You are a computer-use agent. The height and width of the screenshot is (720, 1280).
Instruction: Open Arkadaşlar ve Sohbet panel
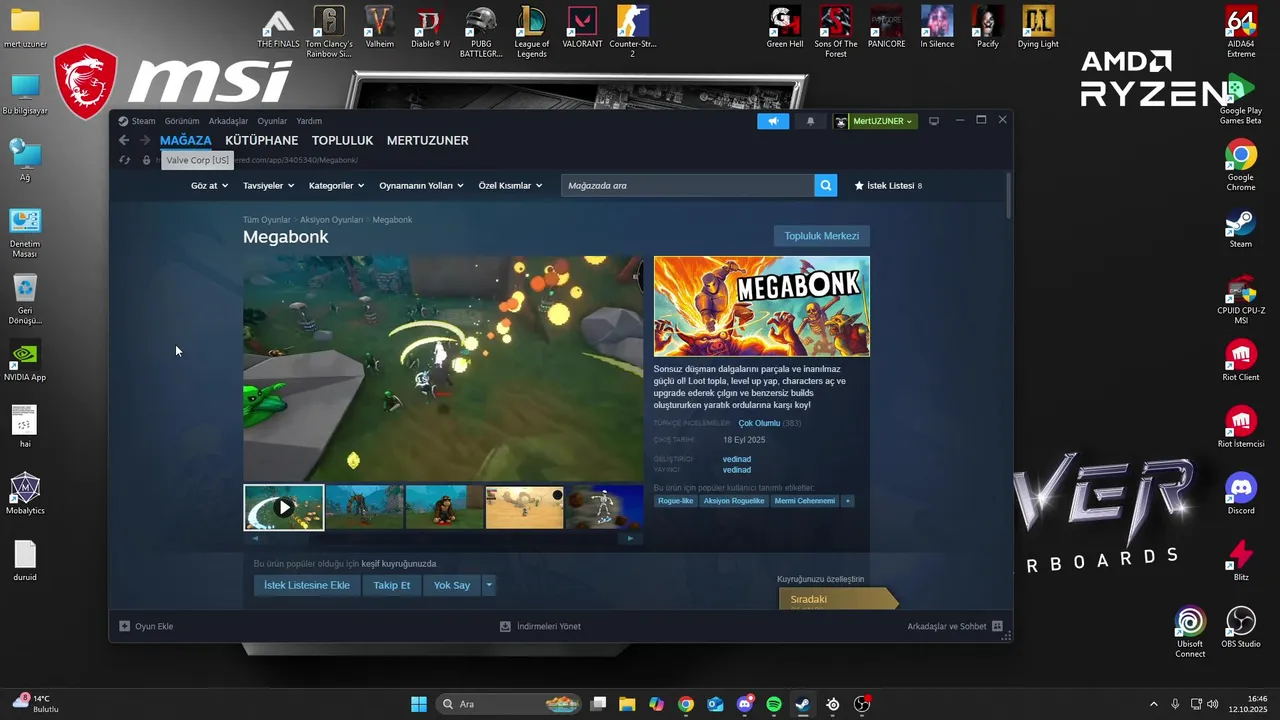point(954,626)
